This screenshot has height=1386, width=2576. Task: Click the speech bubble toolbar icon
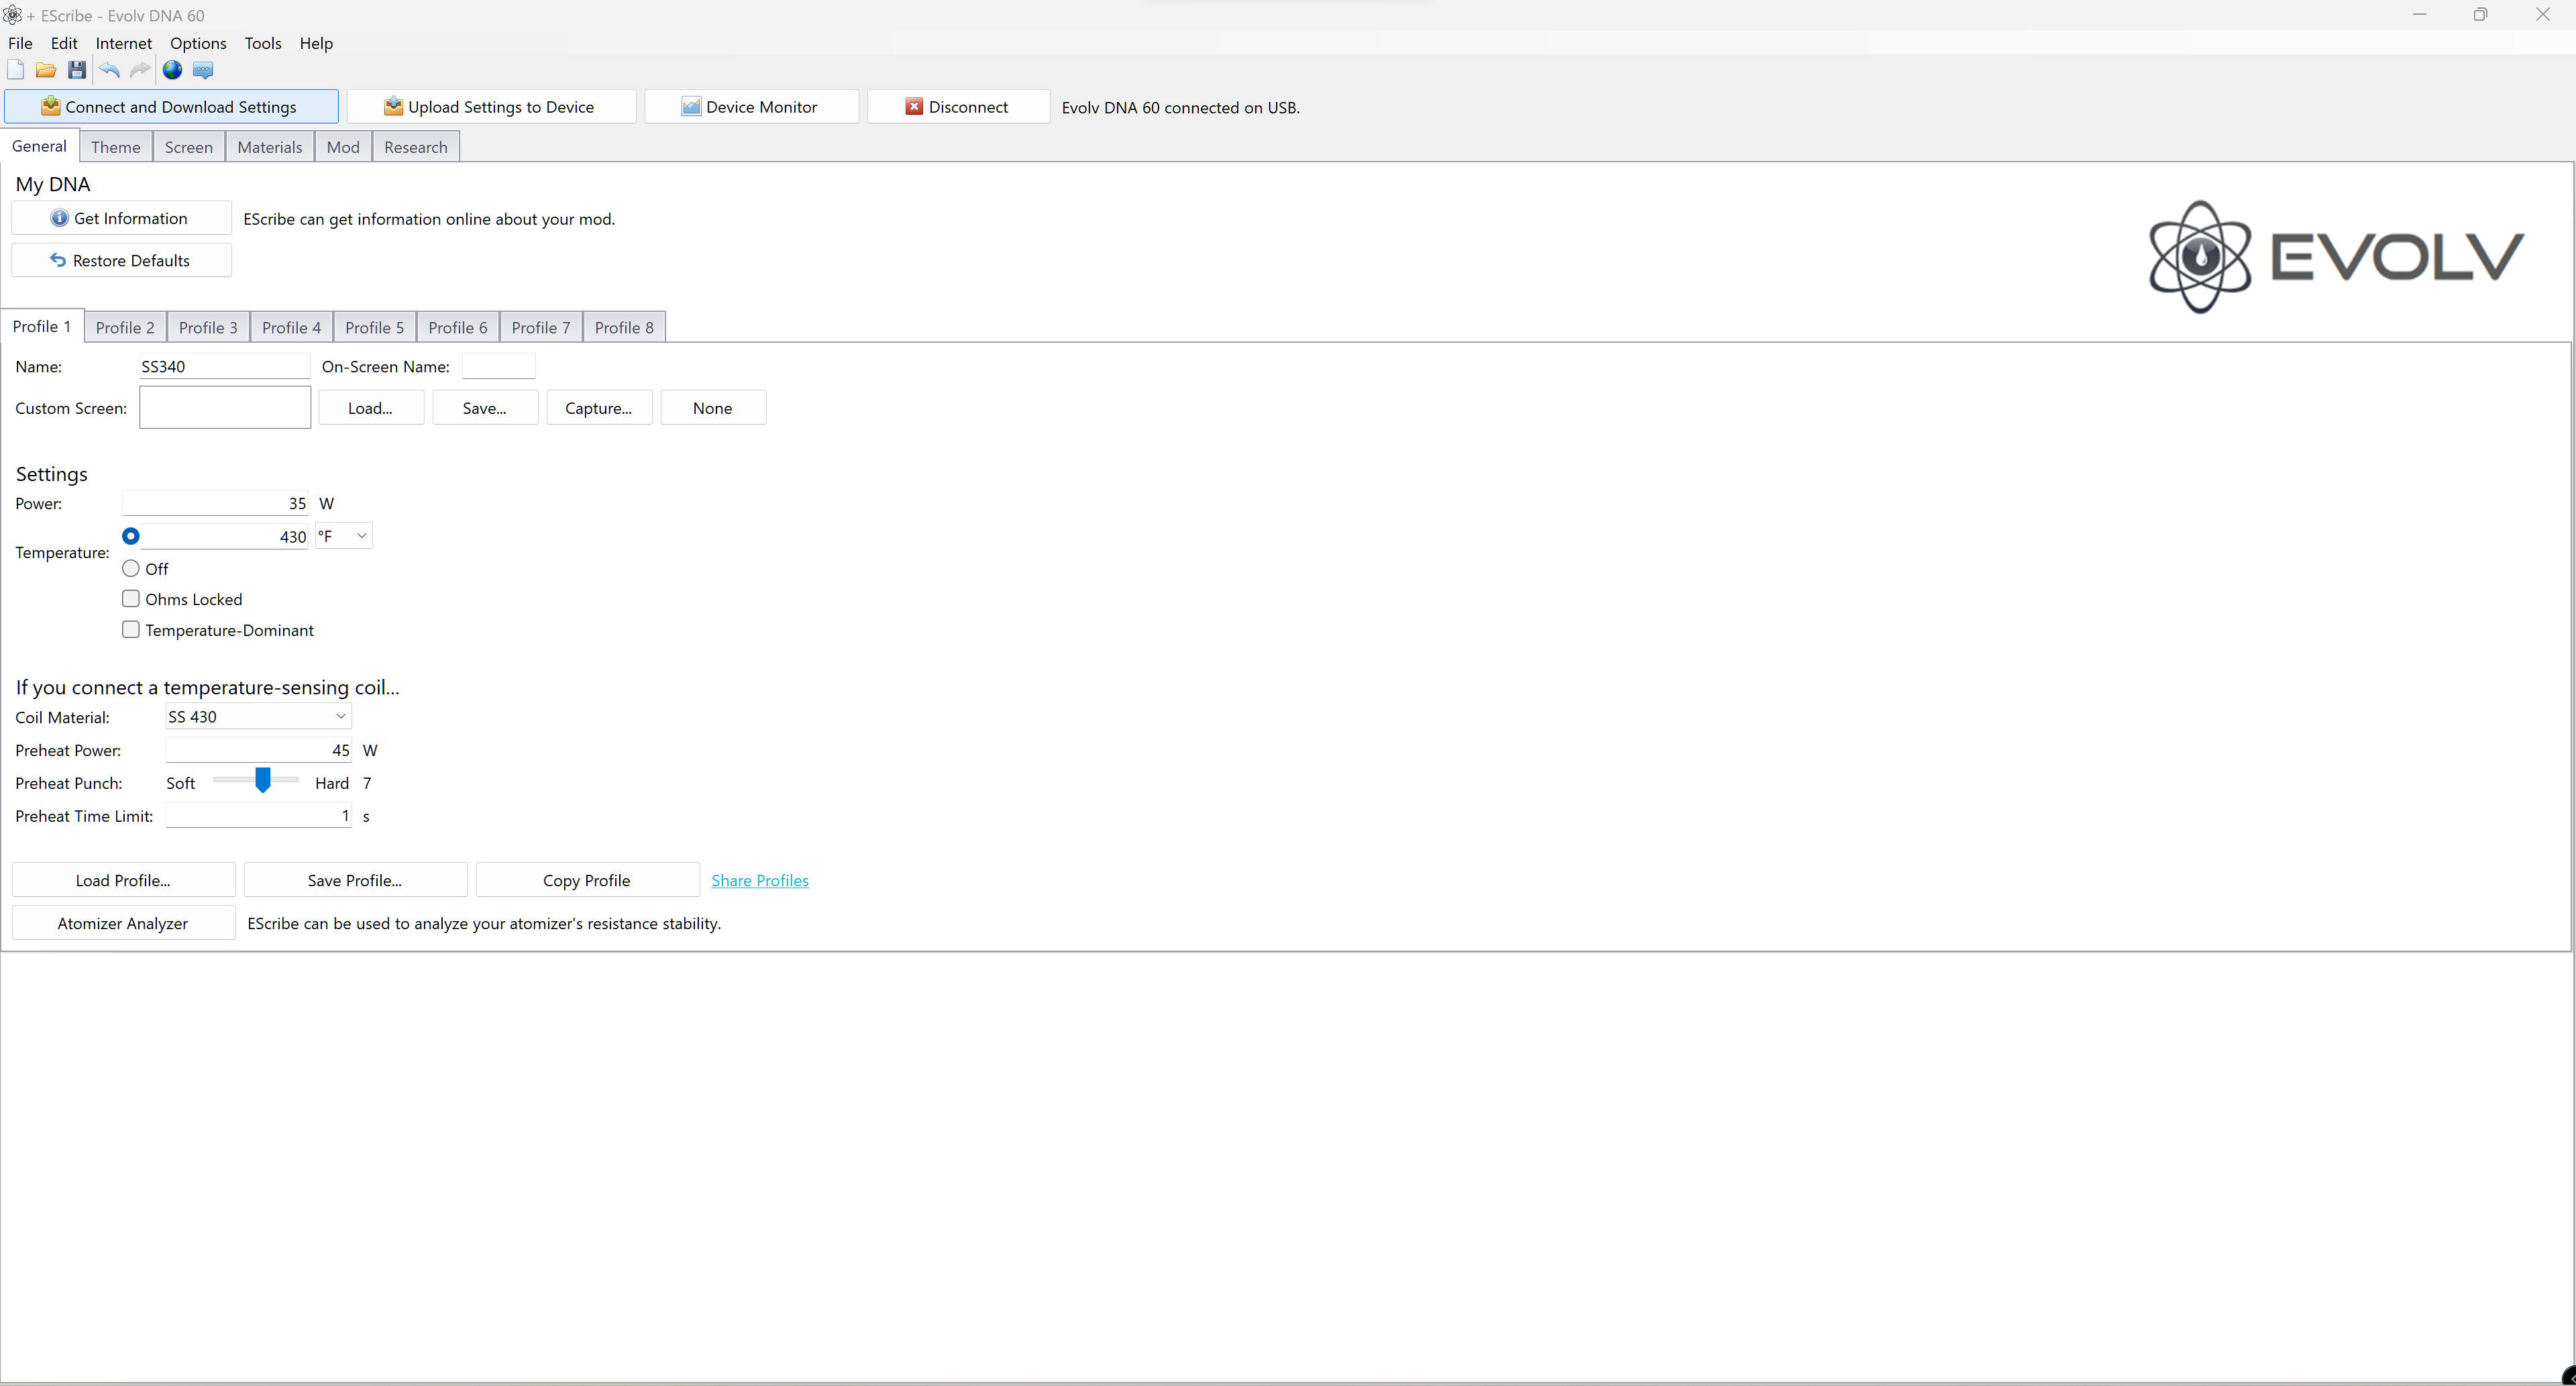203,70
